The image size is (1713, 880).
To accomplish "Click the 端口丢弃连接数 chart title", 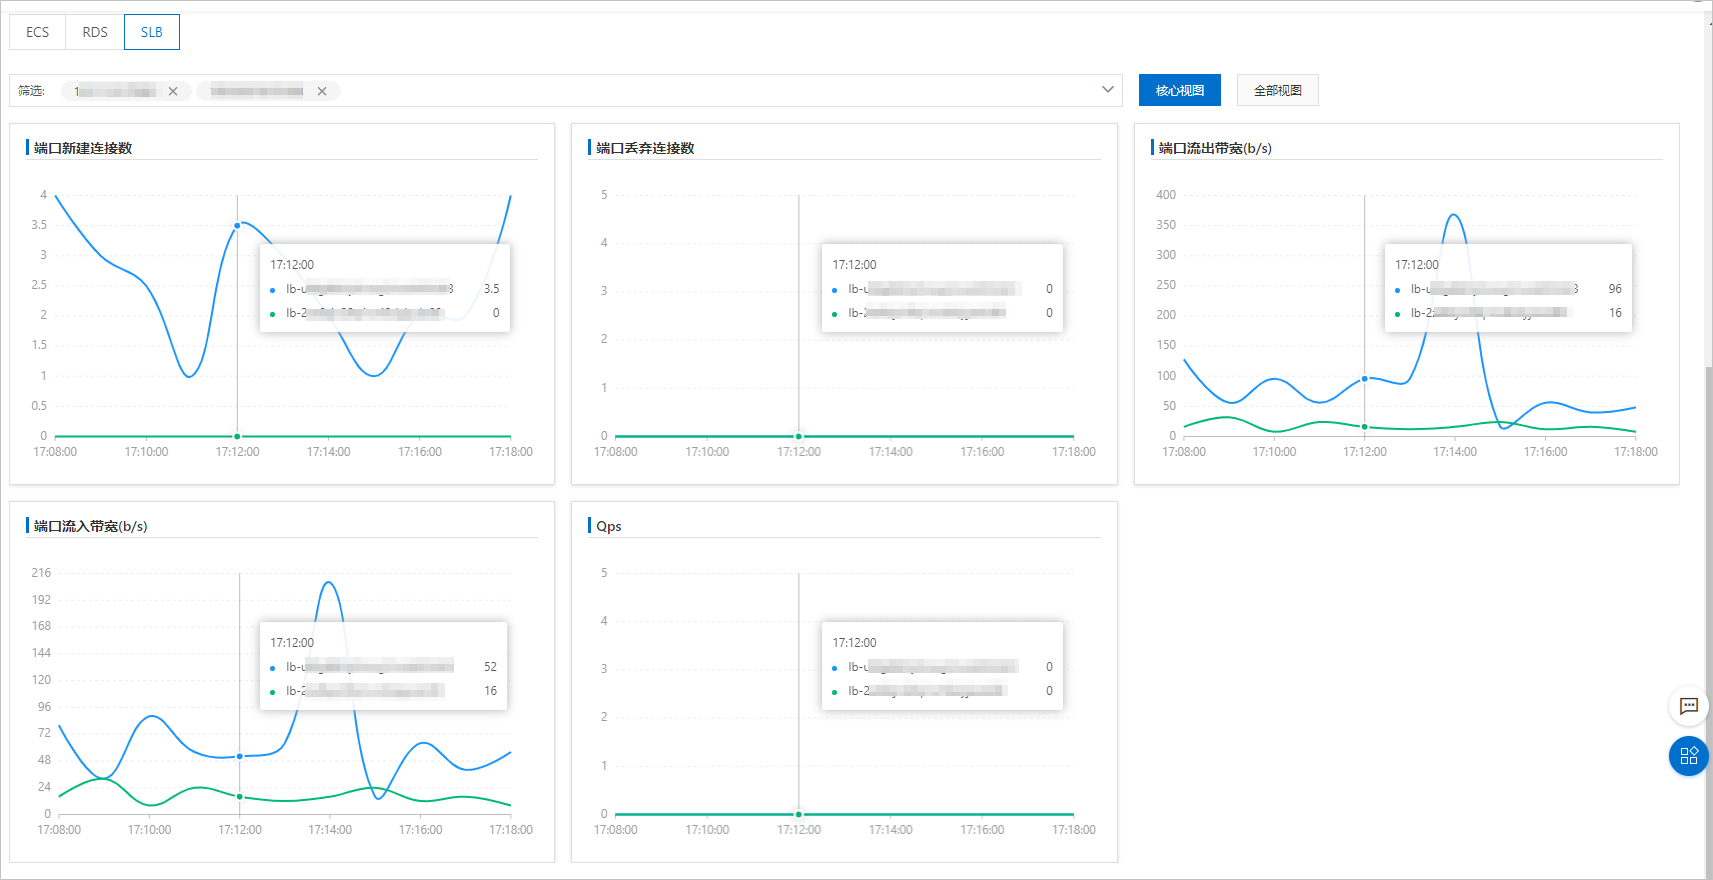I will coord(645,148).
